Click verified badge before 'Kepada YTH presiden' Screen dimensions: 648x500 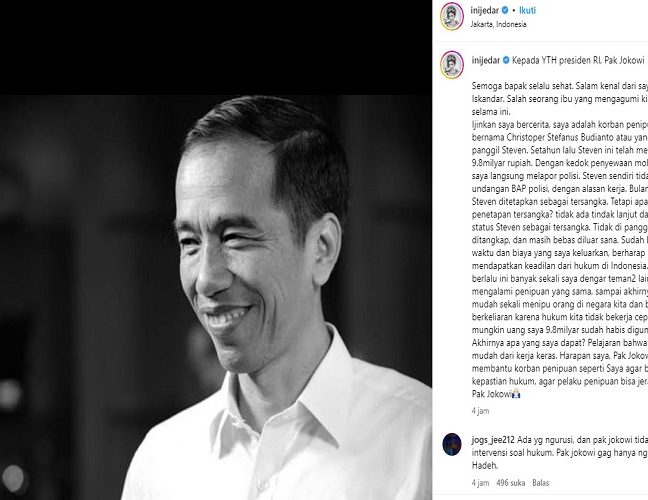506,60
